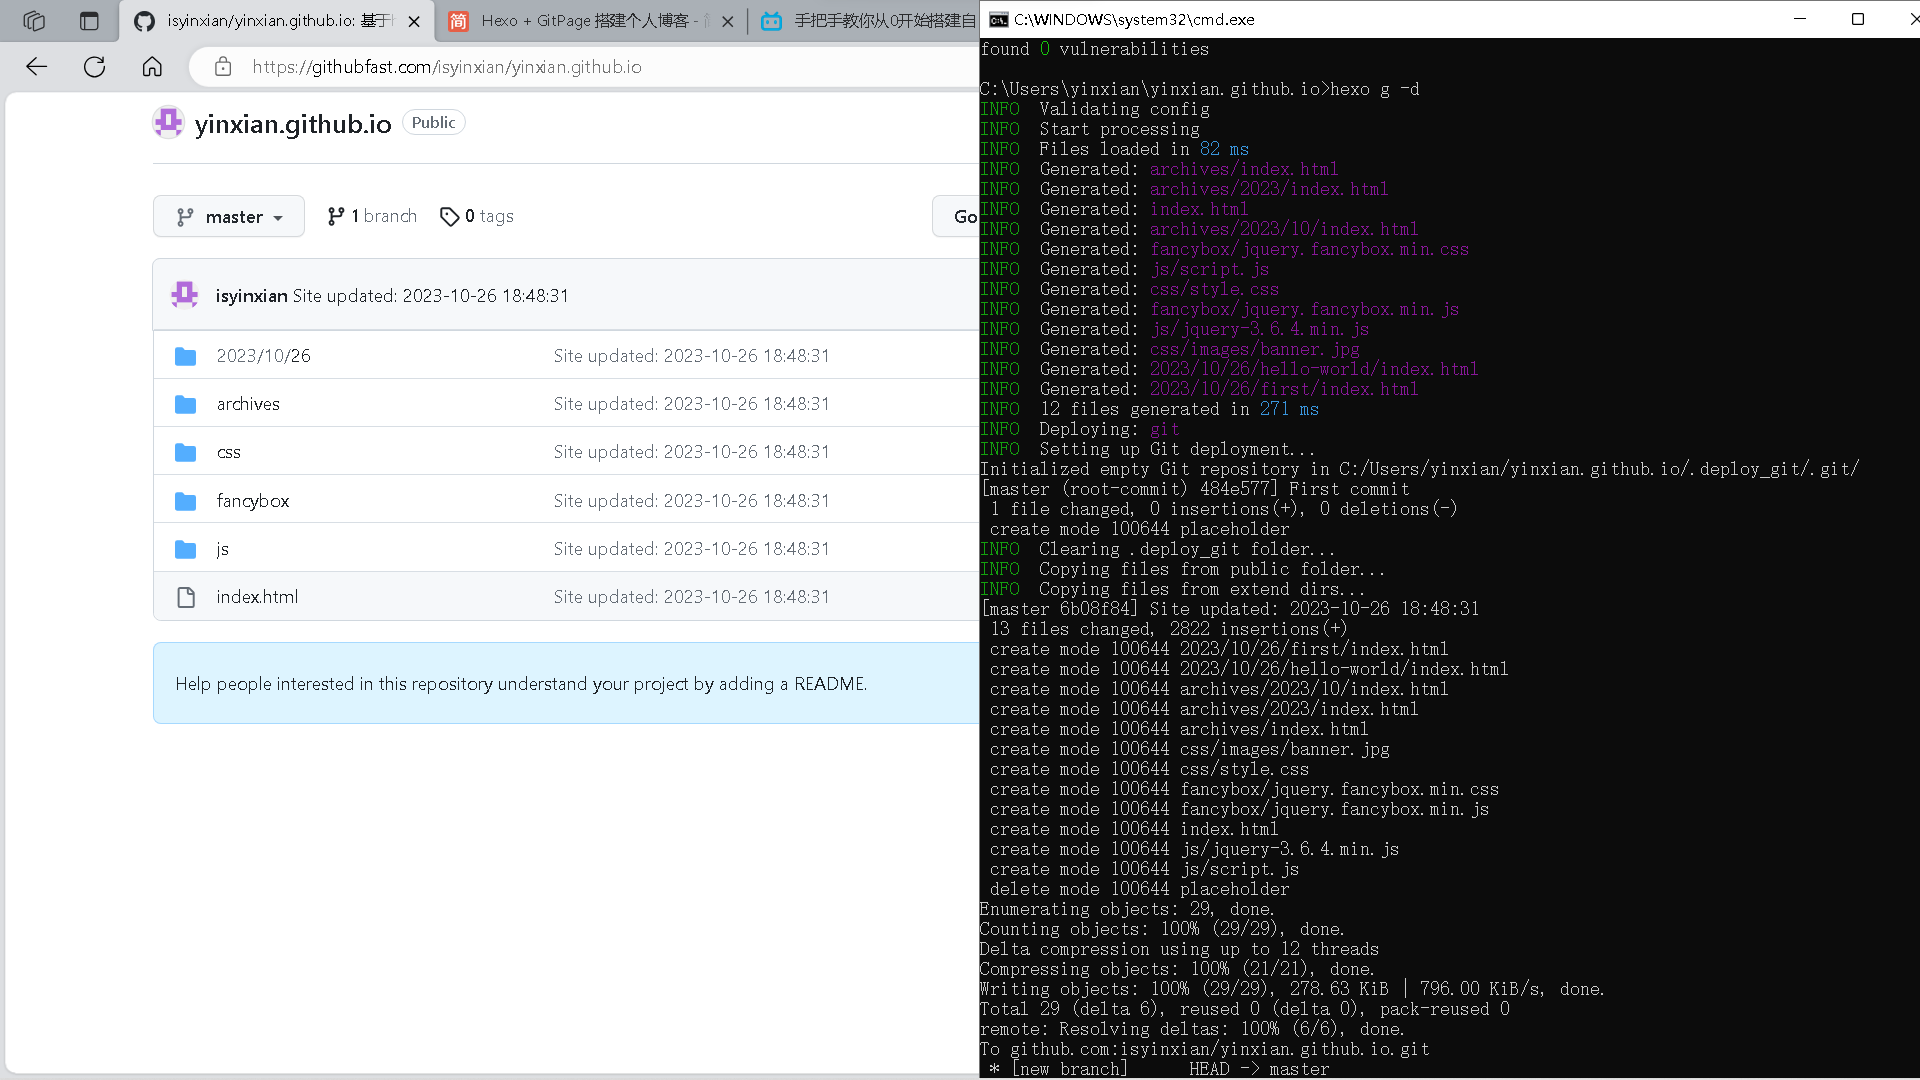The width and height of the screenshot is (1920, 1080).
Task: Click the commit author avatar next to isyinxian
Action: click(x=184, y=294)
